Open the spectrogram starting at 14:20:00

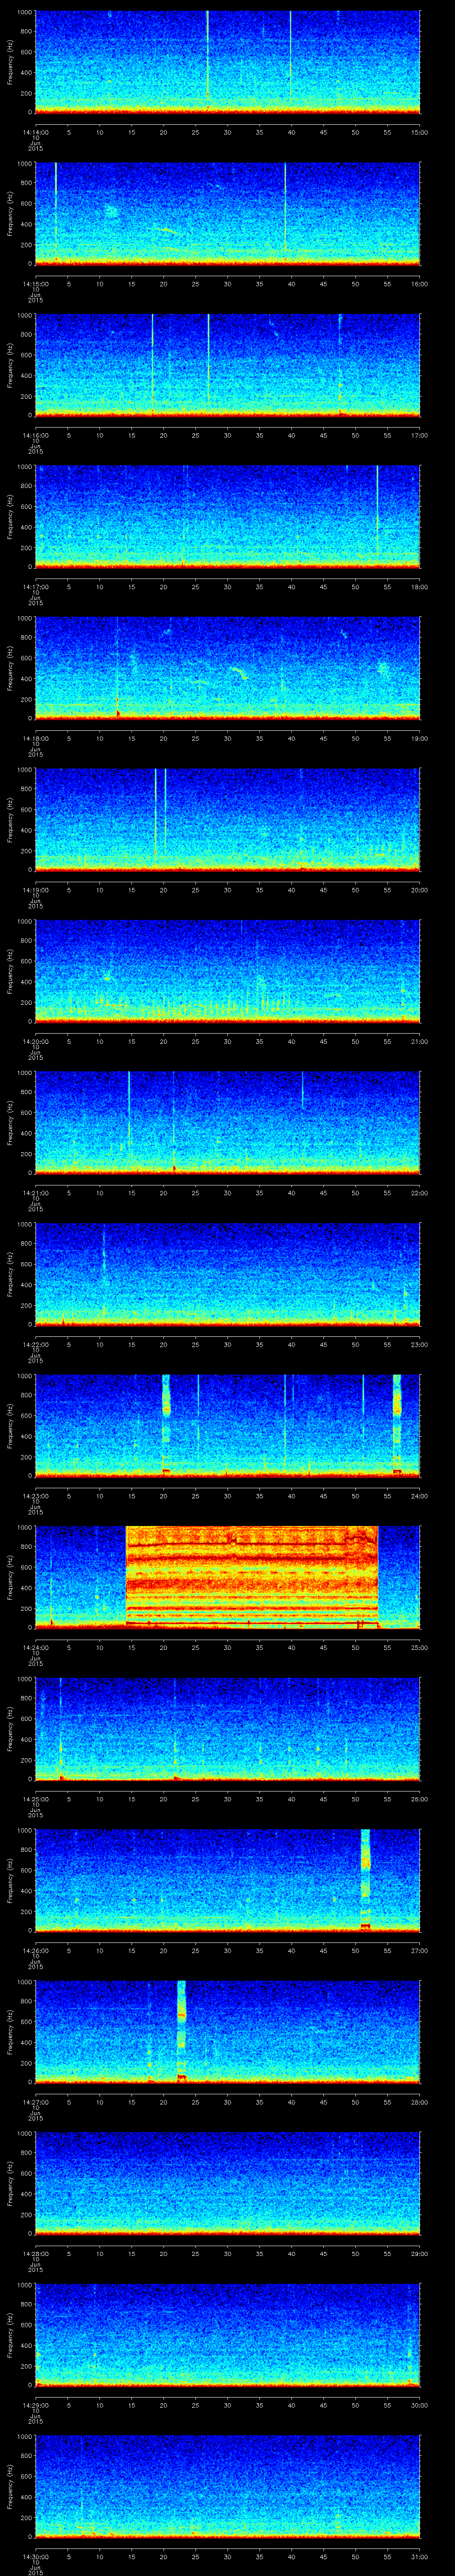pyautogui.click(x=227, y=971)
